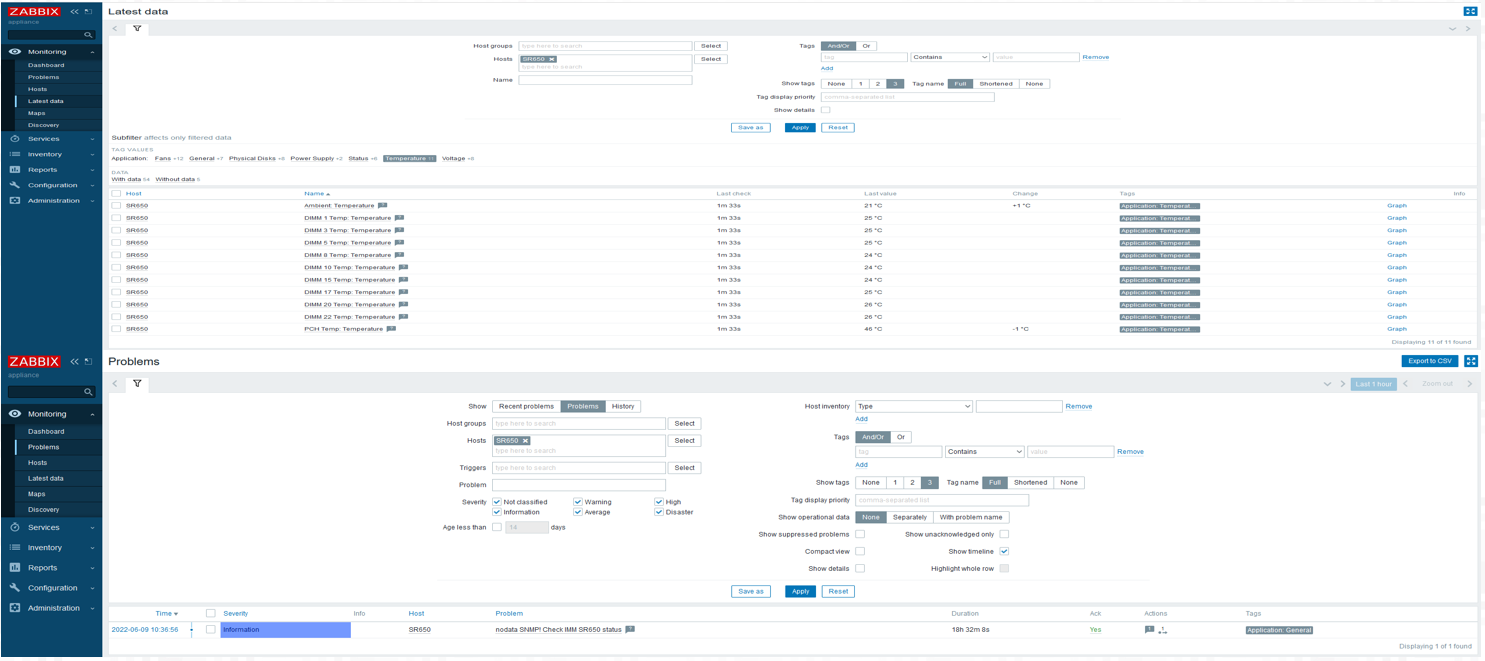Tick checkbox for DIMM 1 Temp row

[116, 218]
